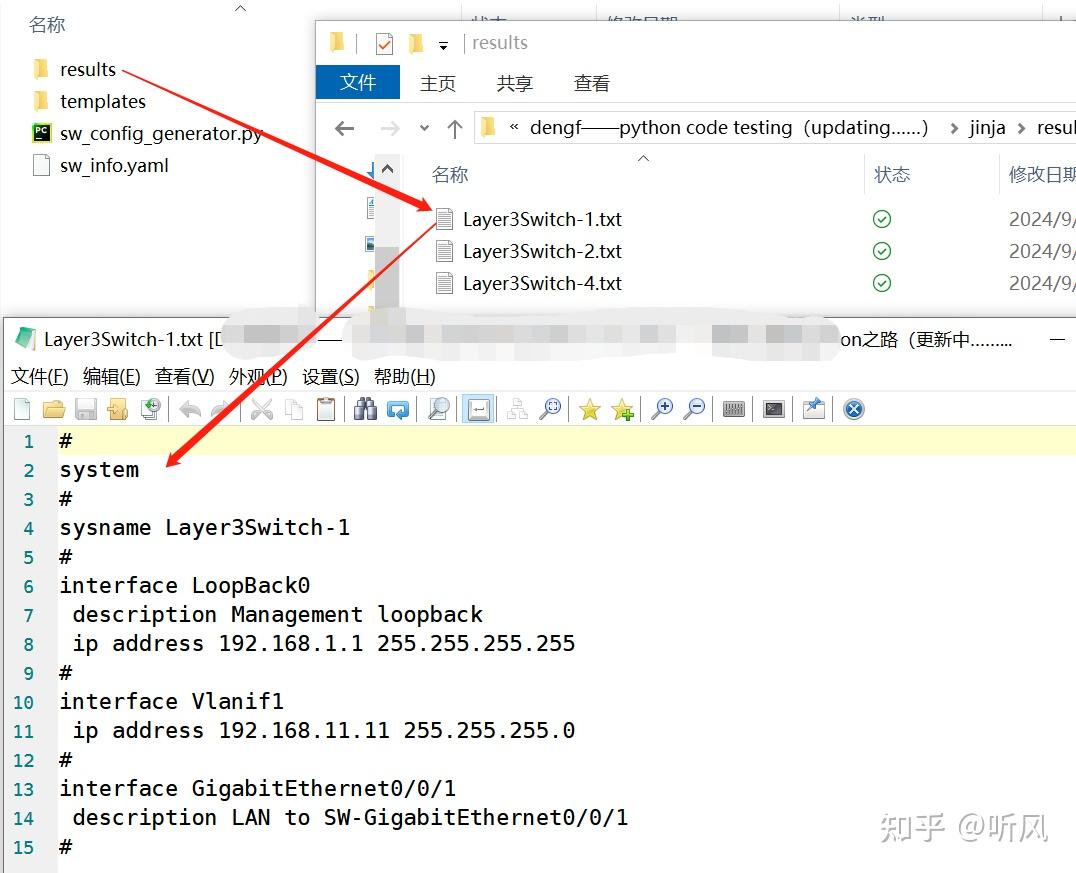Pin editor on top using the pushpin icon
The height and width of the screenshot is (873, 1076).
(x=812, y=408)
